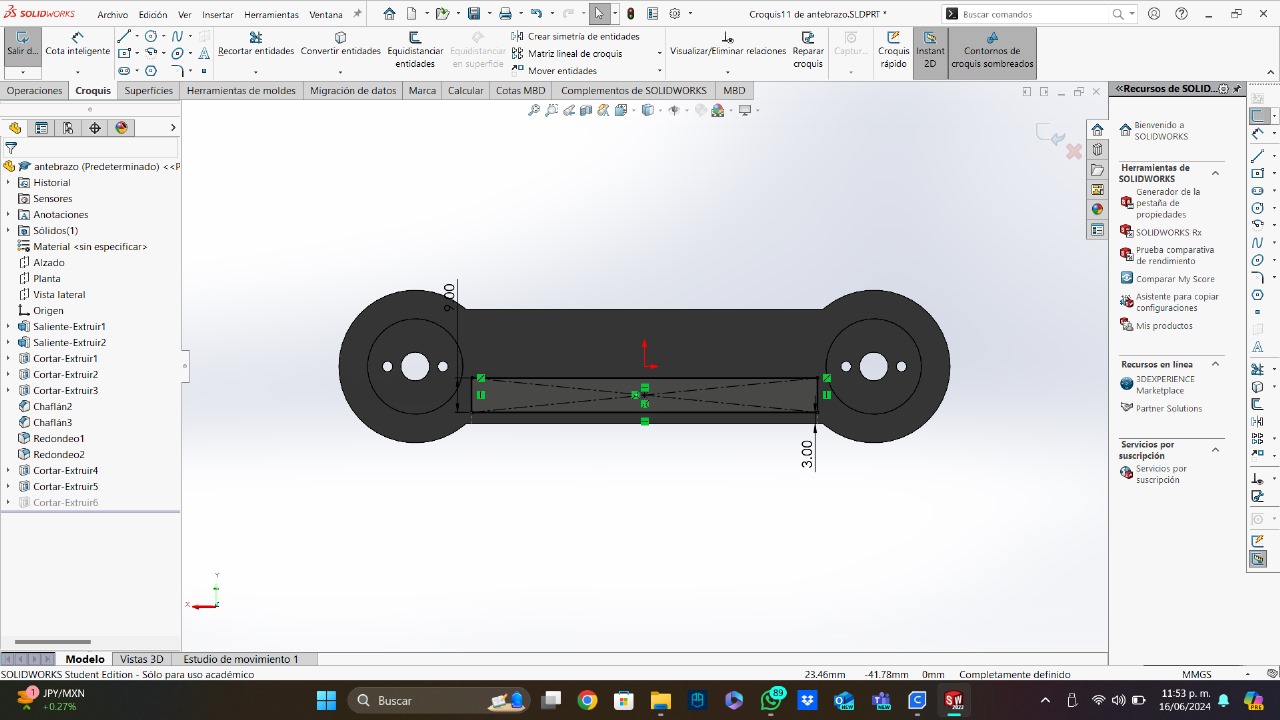
Task: Select the Line sketch tool in ribbon
Action: 124,36
